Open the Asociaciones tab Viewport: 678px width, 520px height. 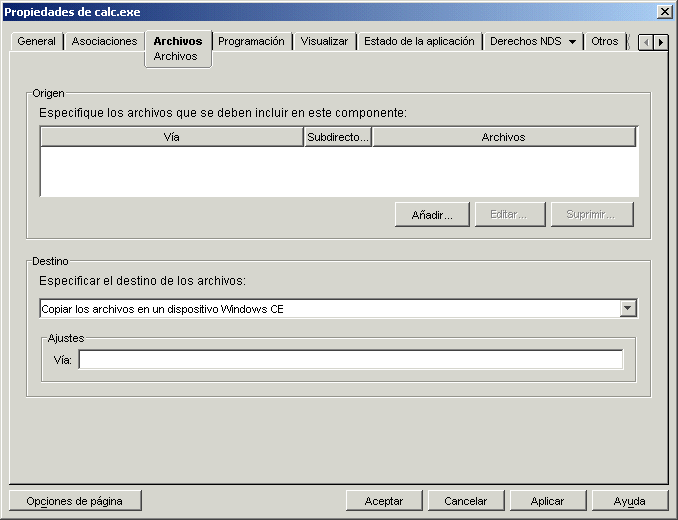point(104,41)
